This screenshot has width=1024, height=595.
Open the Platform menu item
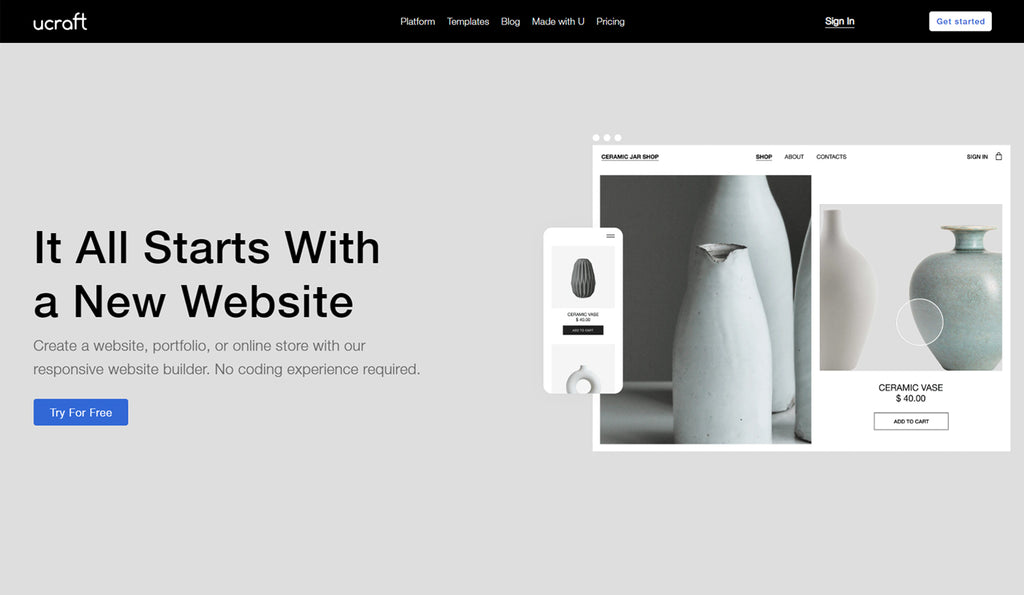(417, 22)
